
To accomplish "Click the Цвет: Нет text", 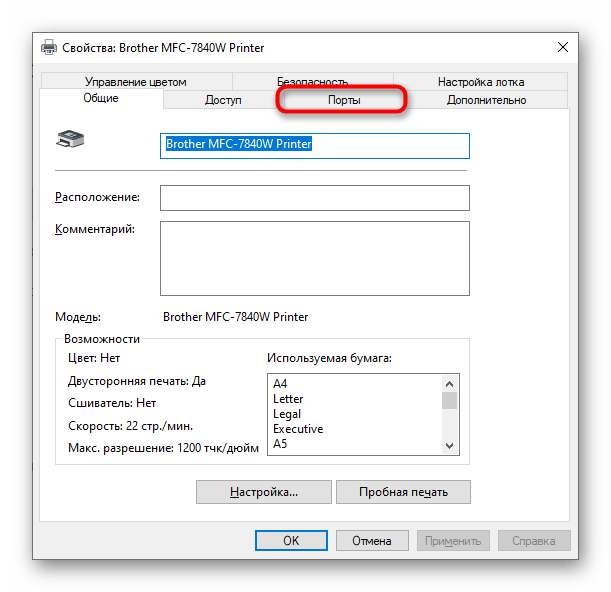I will (x=94, y=358).
